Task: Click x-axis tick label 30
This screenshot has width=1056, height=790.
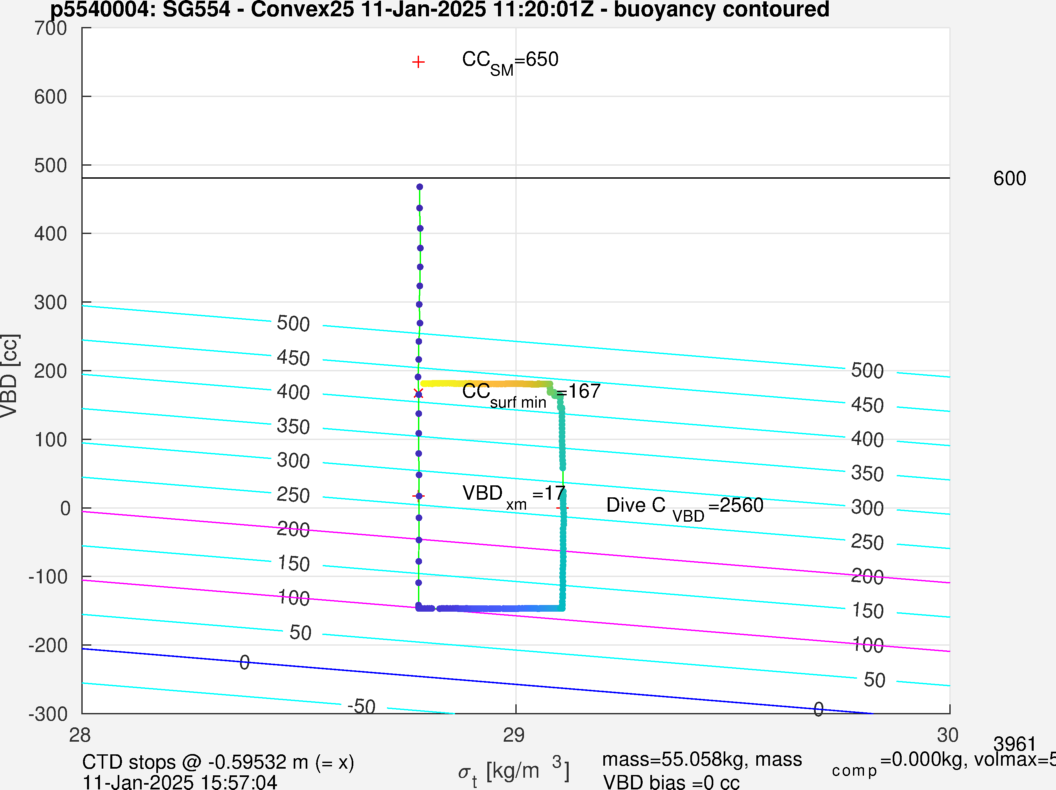Action: point(948,734)
